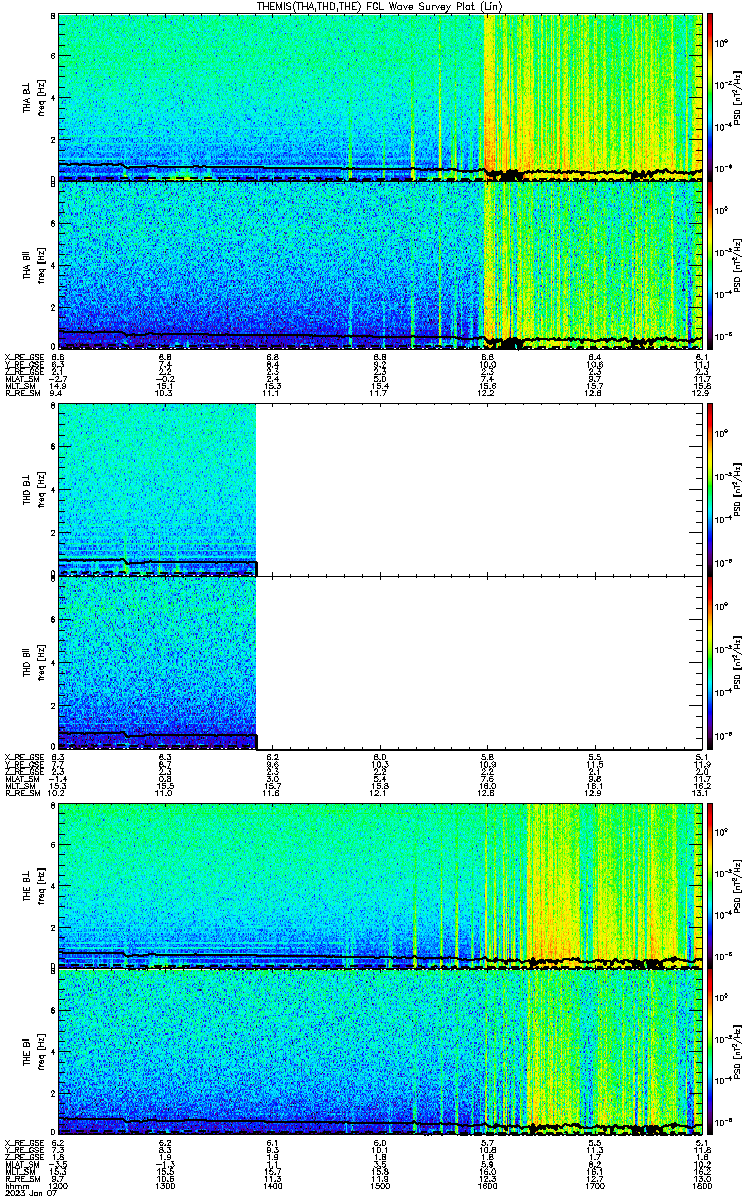Select PSD unit label of THE B-parallel colorbar
The image size is (750, 1200).
740,1051
